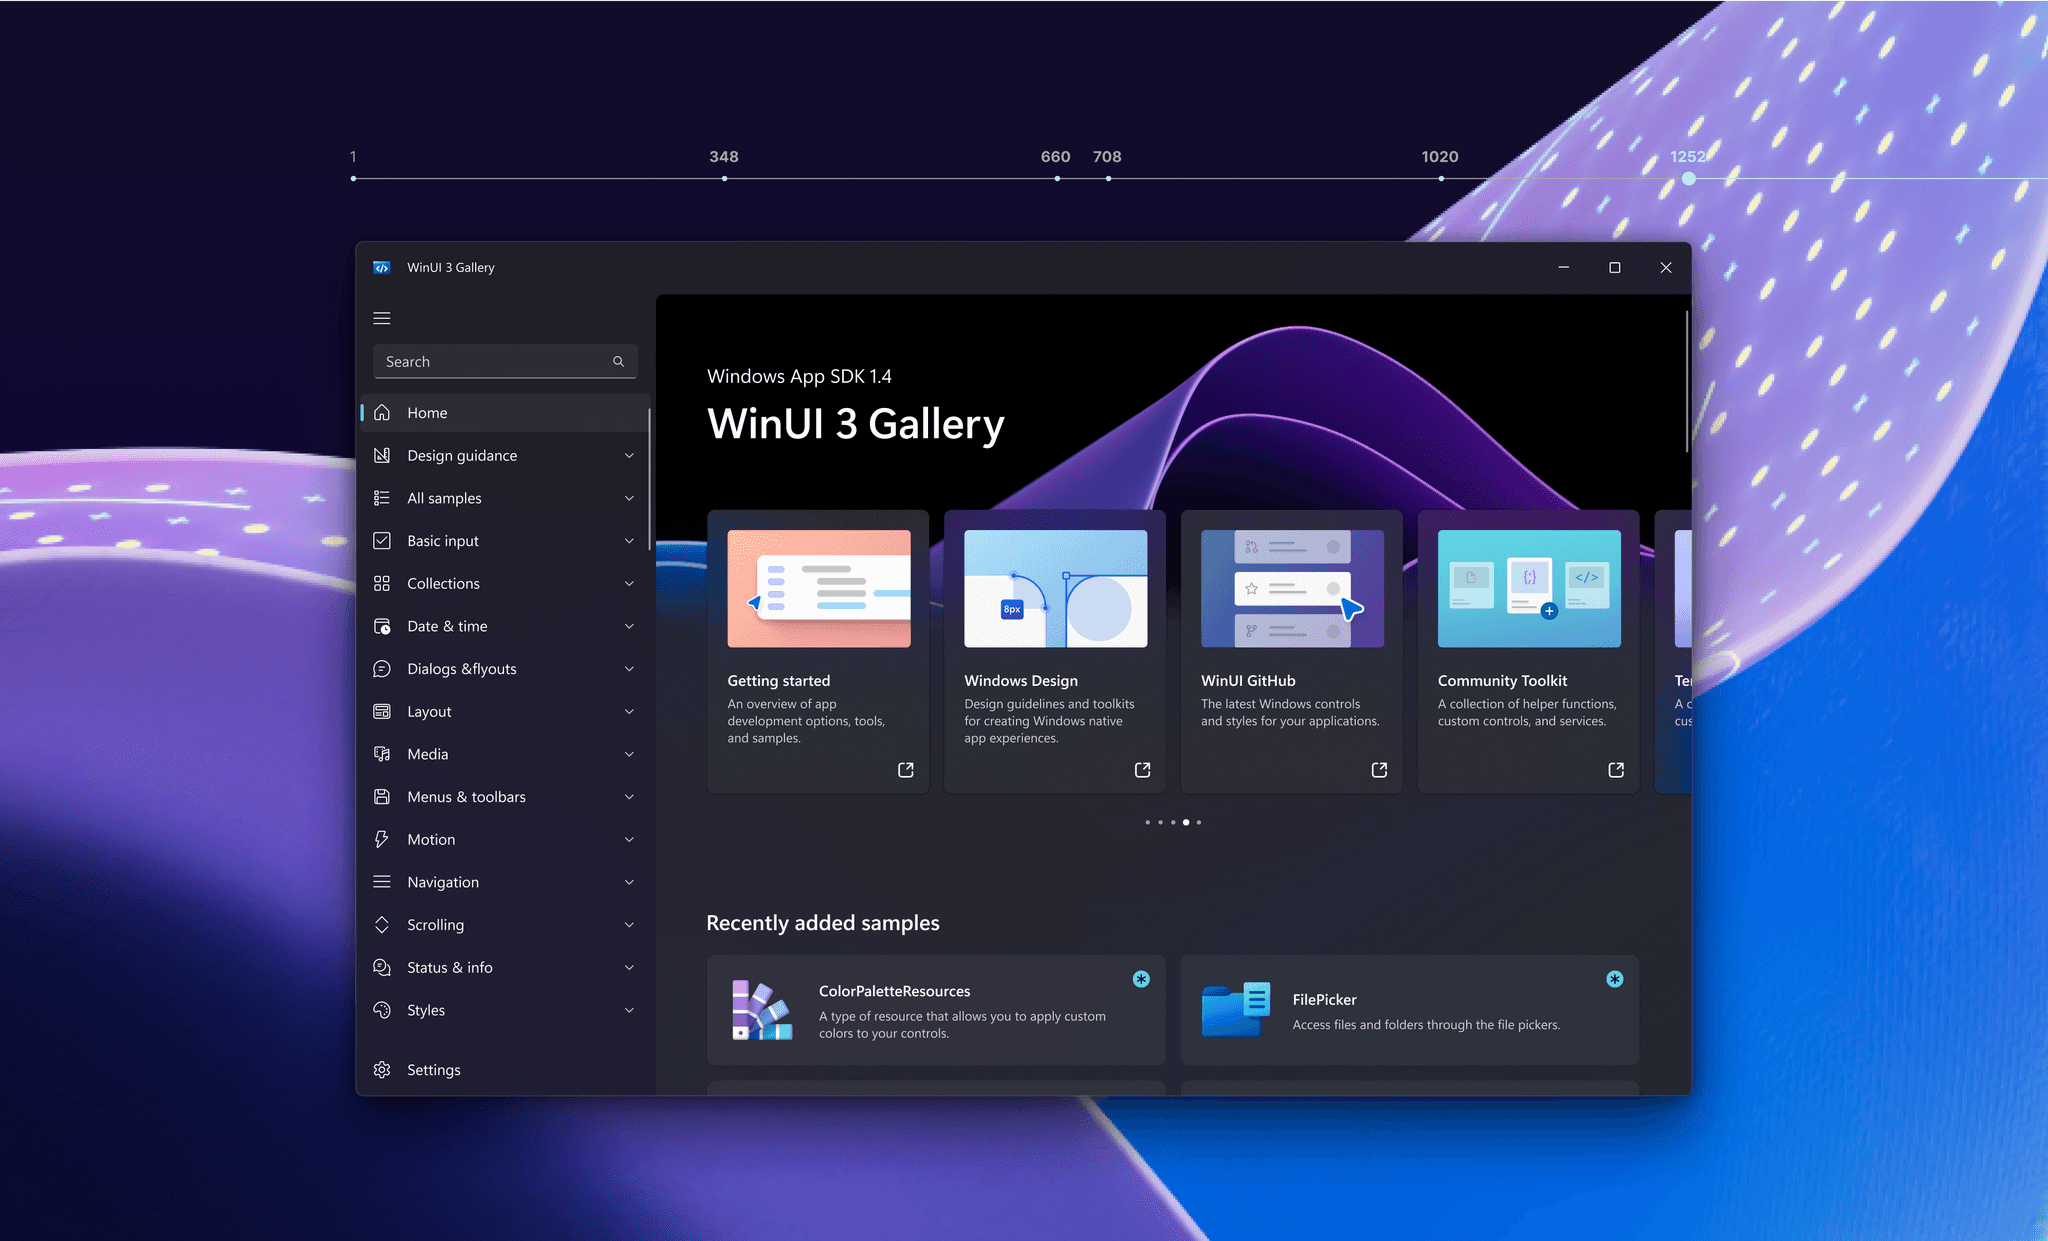Open the Settings gear item
The width and height of the screenshot is (2048, 1241).
coord(432,1070)
